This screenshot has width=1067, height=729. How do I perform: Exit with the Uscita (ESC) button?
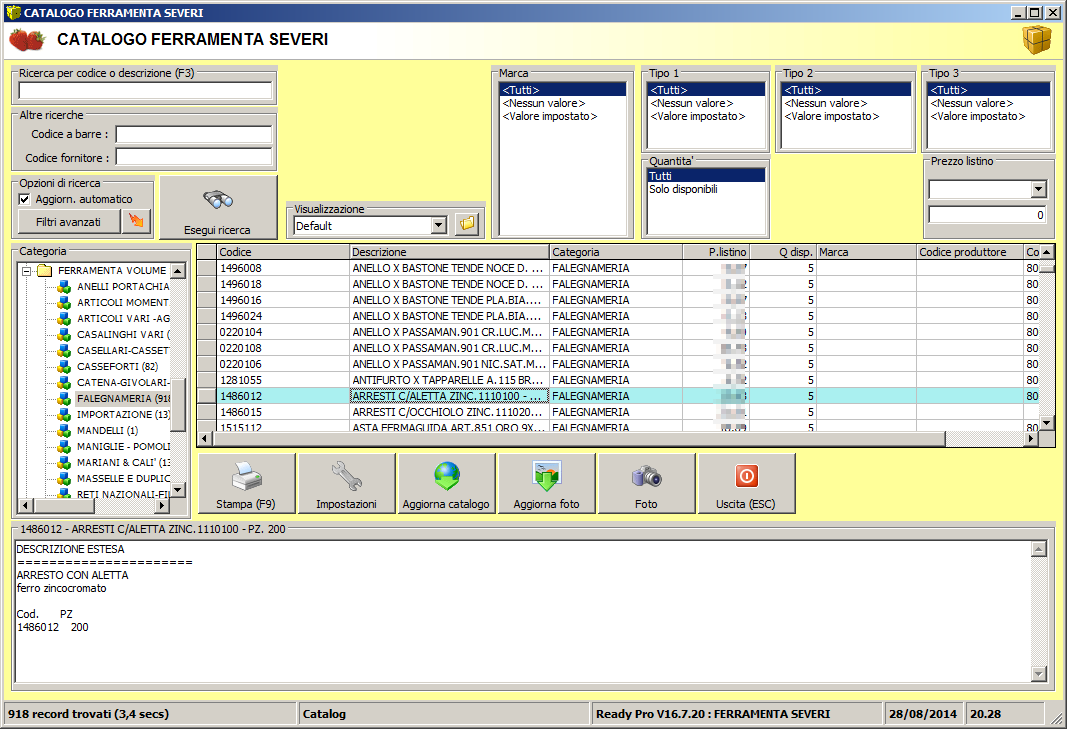click(746, 483)
